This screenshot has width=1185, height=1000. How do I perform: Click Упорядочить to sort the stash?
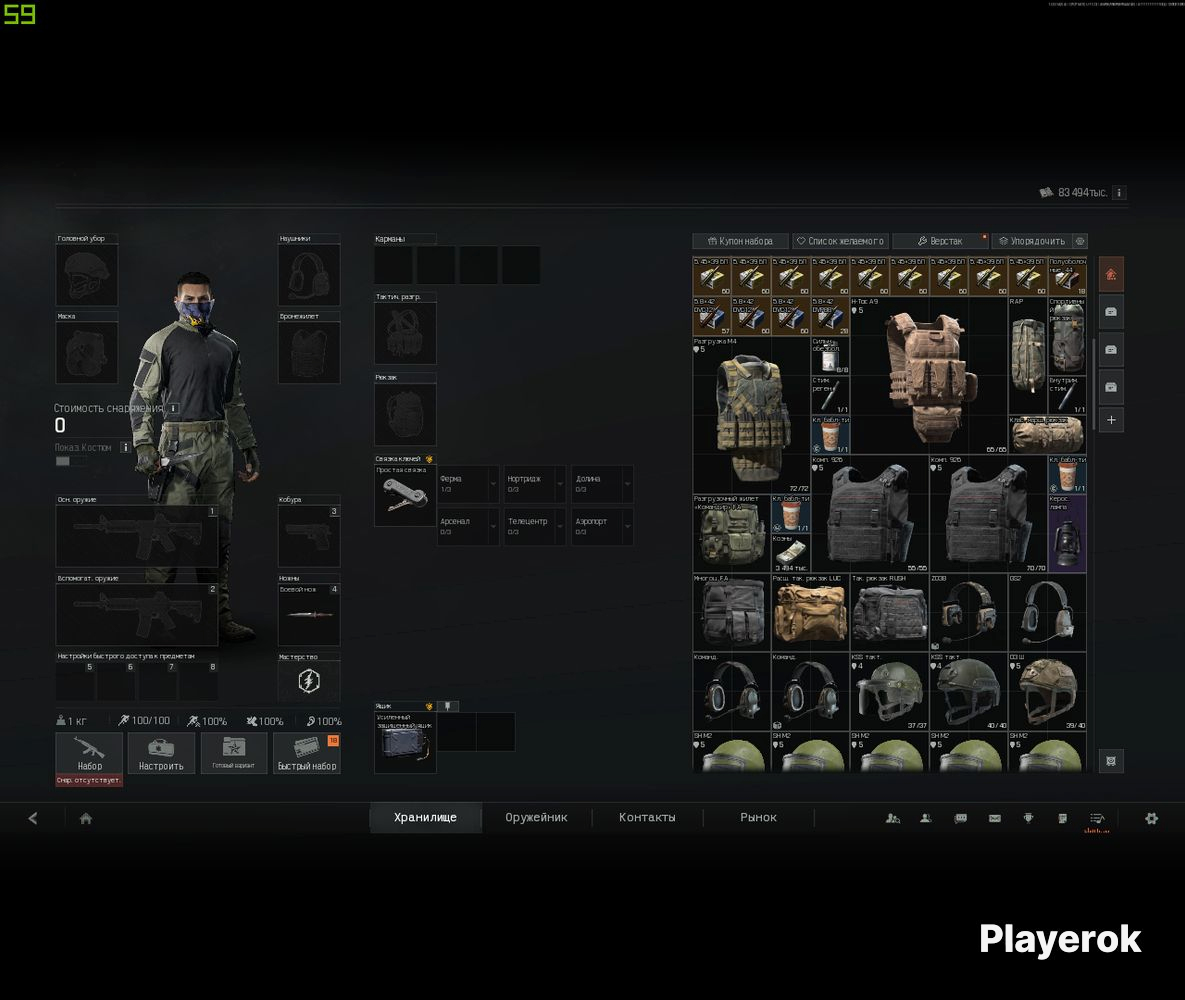tap(1032, 241)
